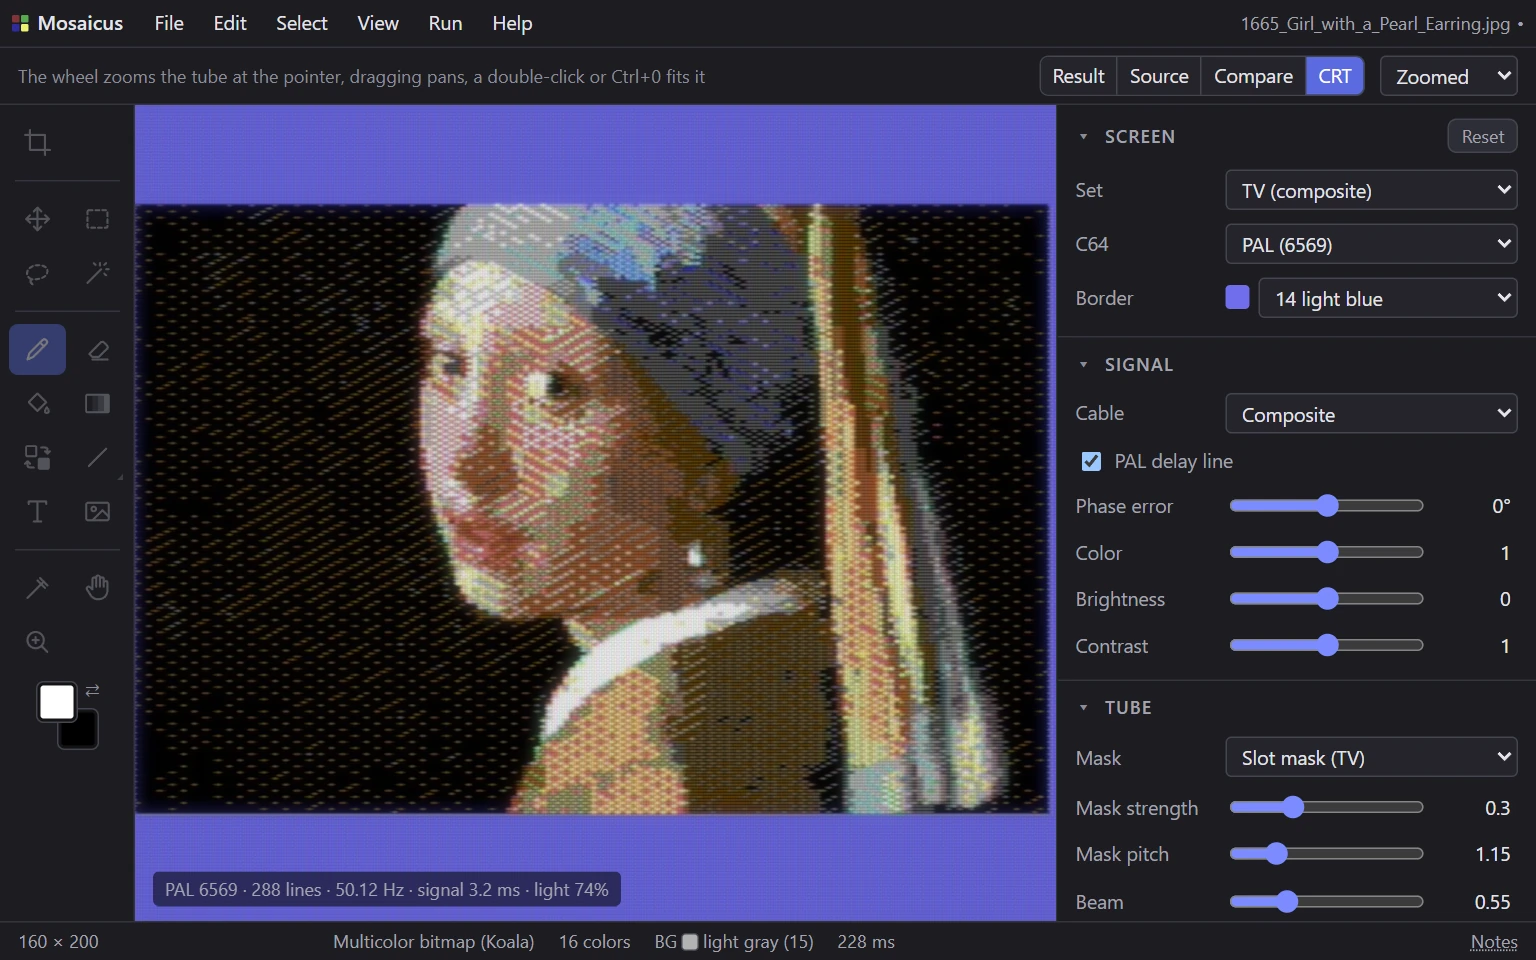Select the Crop tool

pos(37,143)
